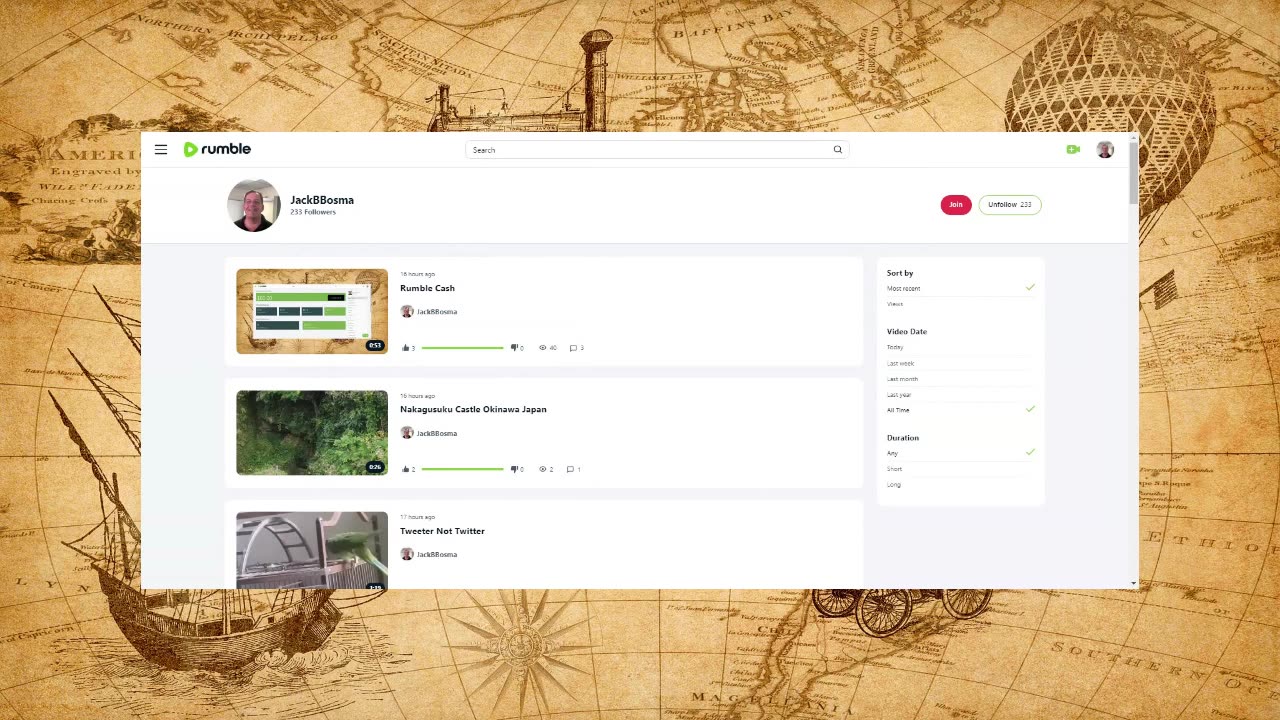Click the green upload video camera icon
Viewport: 1280px width, 720px height.
point(1073,149)
